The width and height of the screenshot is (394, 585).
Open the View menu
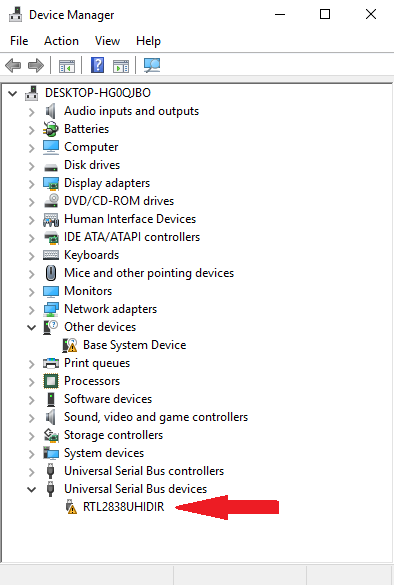[107, 41]
